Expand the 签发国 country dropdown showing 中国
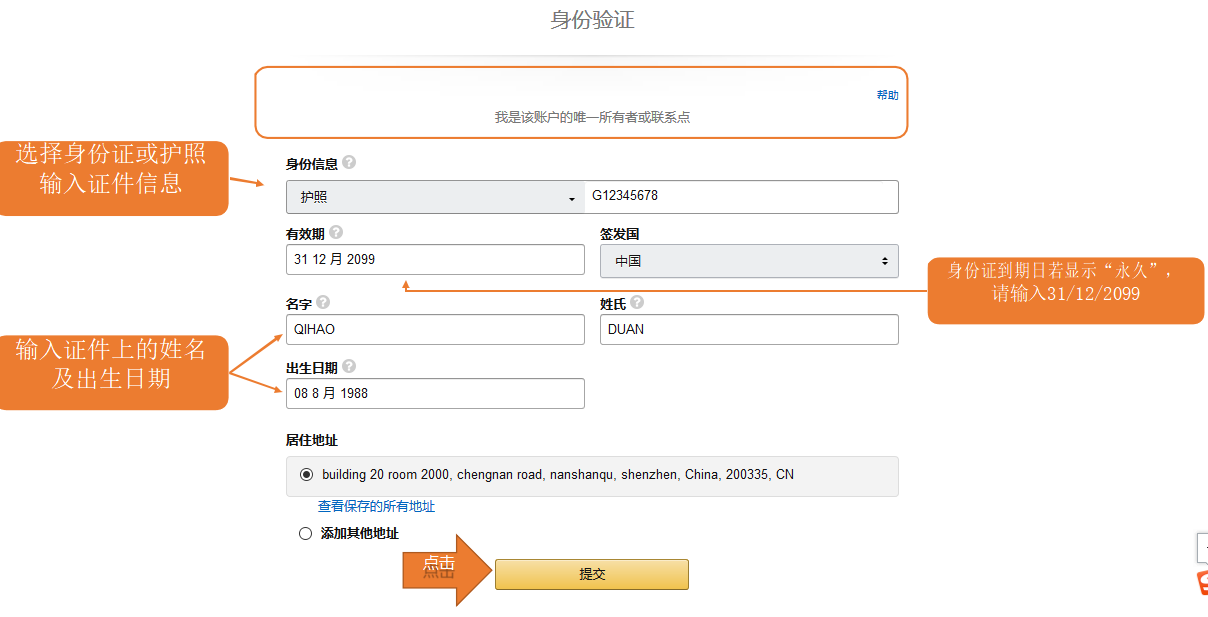Screen dimensions: 1208x617 (x=749, y=261)
